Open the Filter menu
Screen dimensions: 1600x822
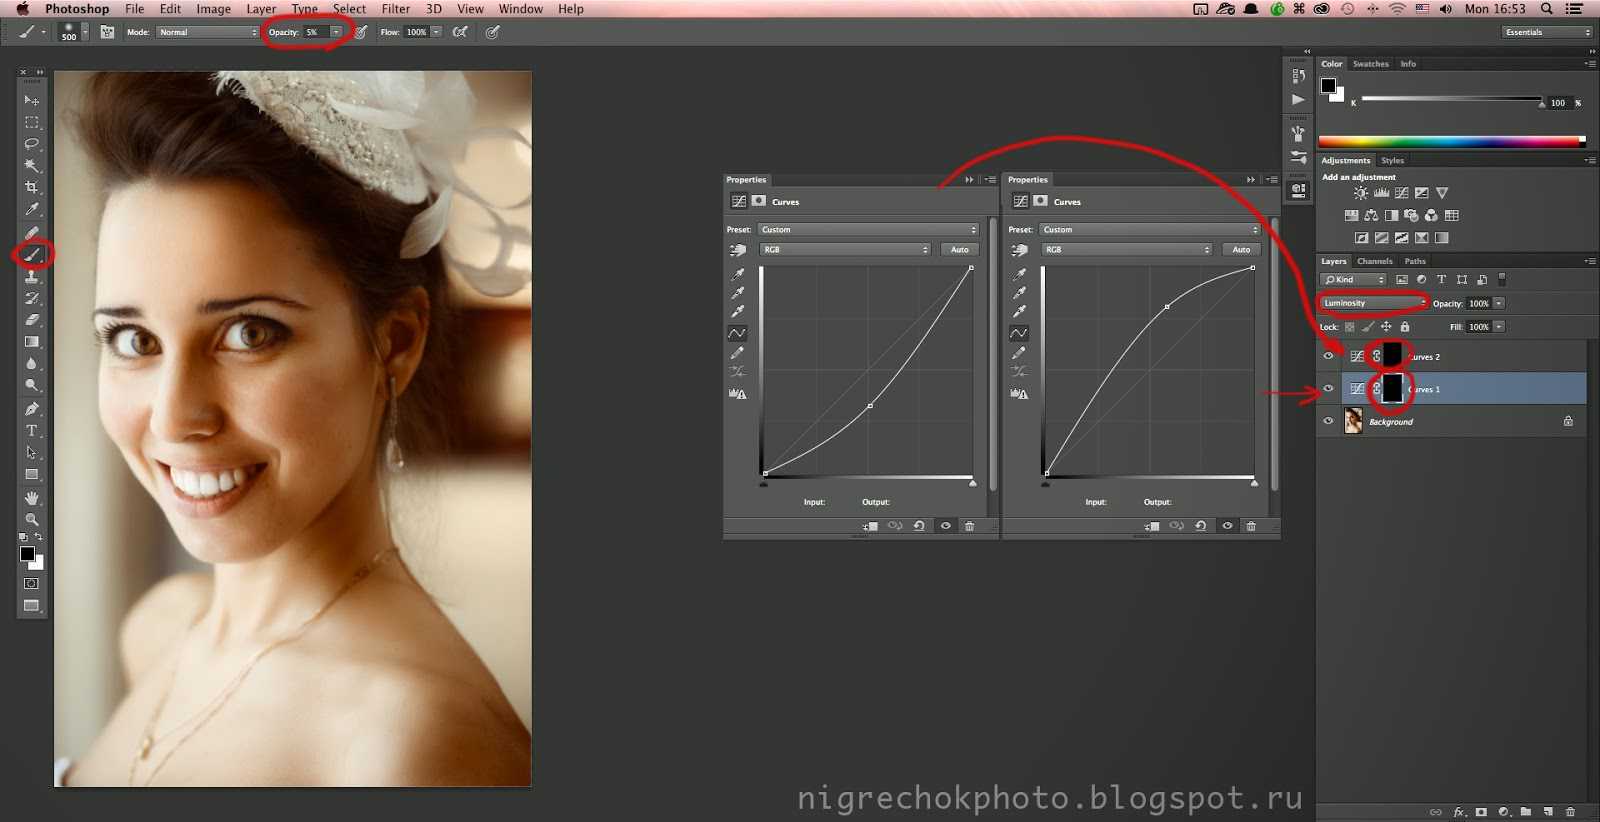[x=396, y=9]
